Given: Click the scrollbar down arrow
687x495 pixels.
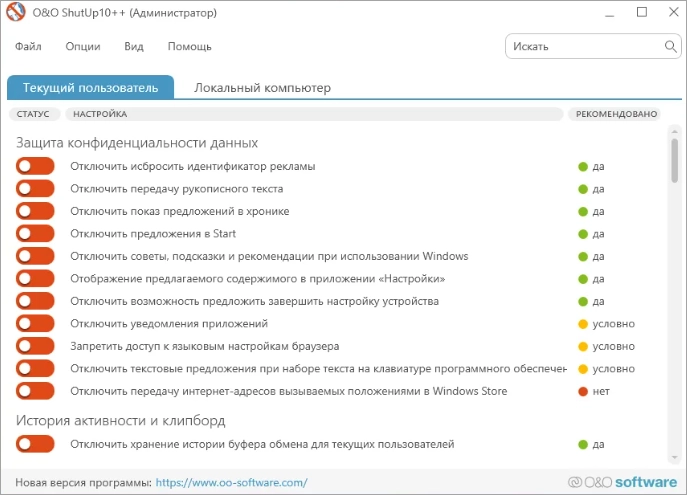Looking at the screenshot, I should [x=674, y=458].
